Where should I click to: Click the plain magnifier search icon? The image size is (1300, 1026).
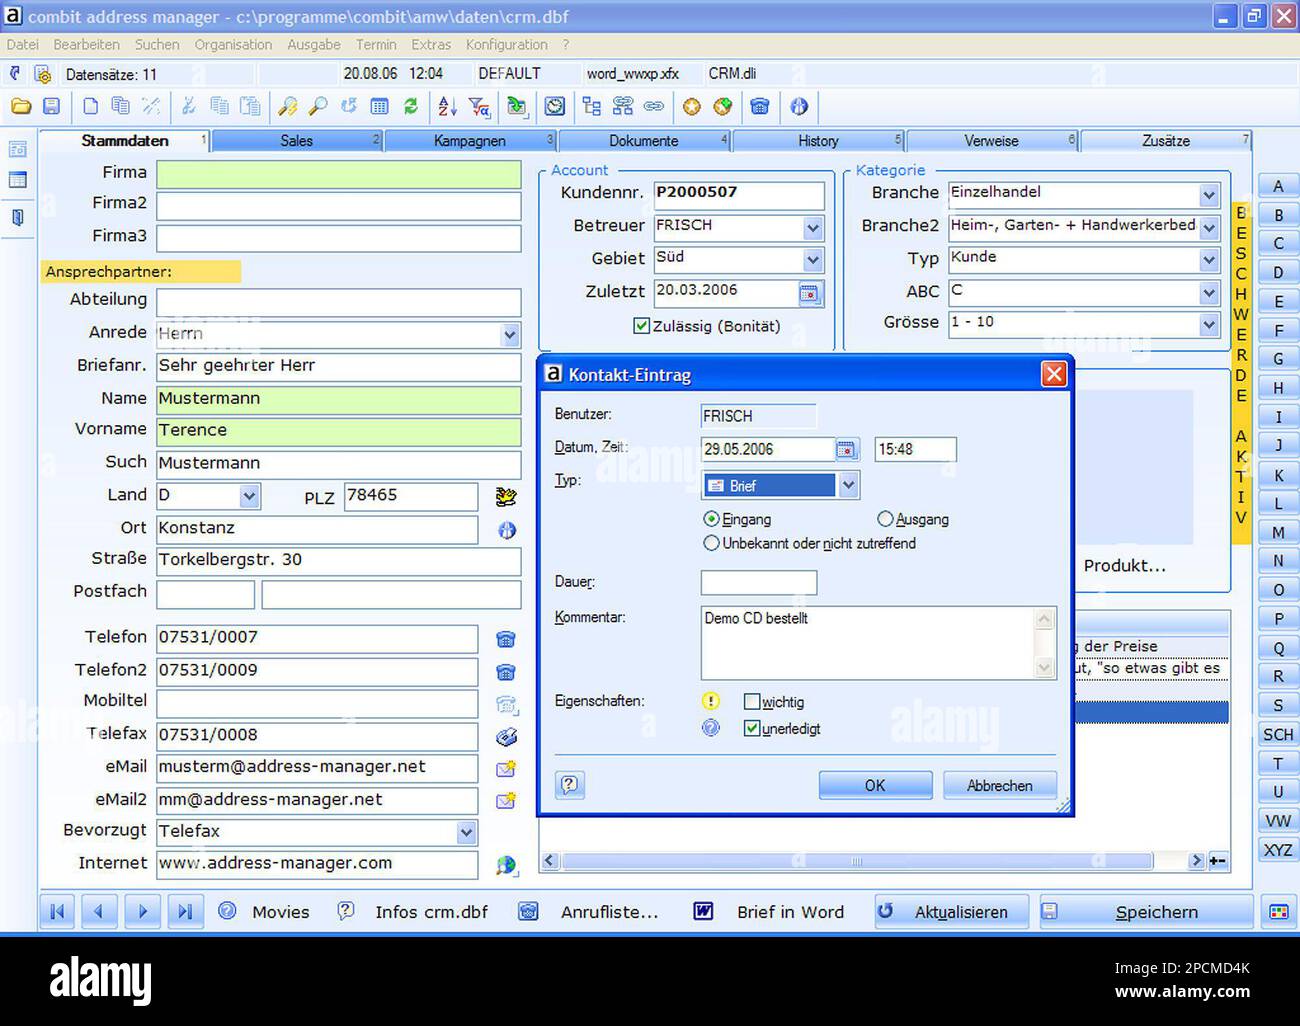coord(318,106)
